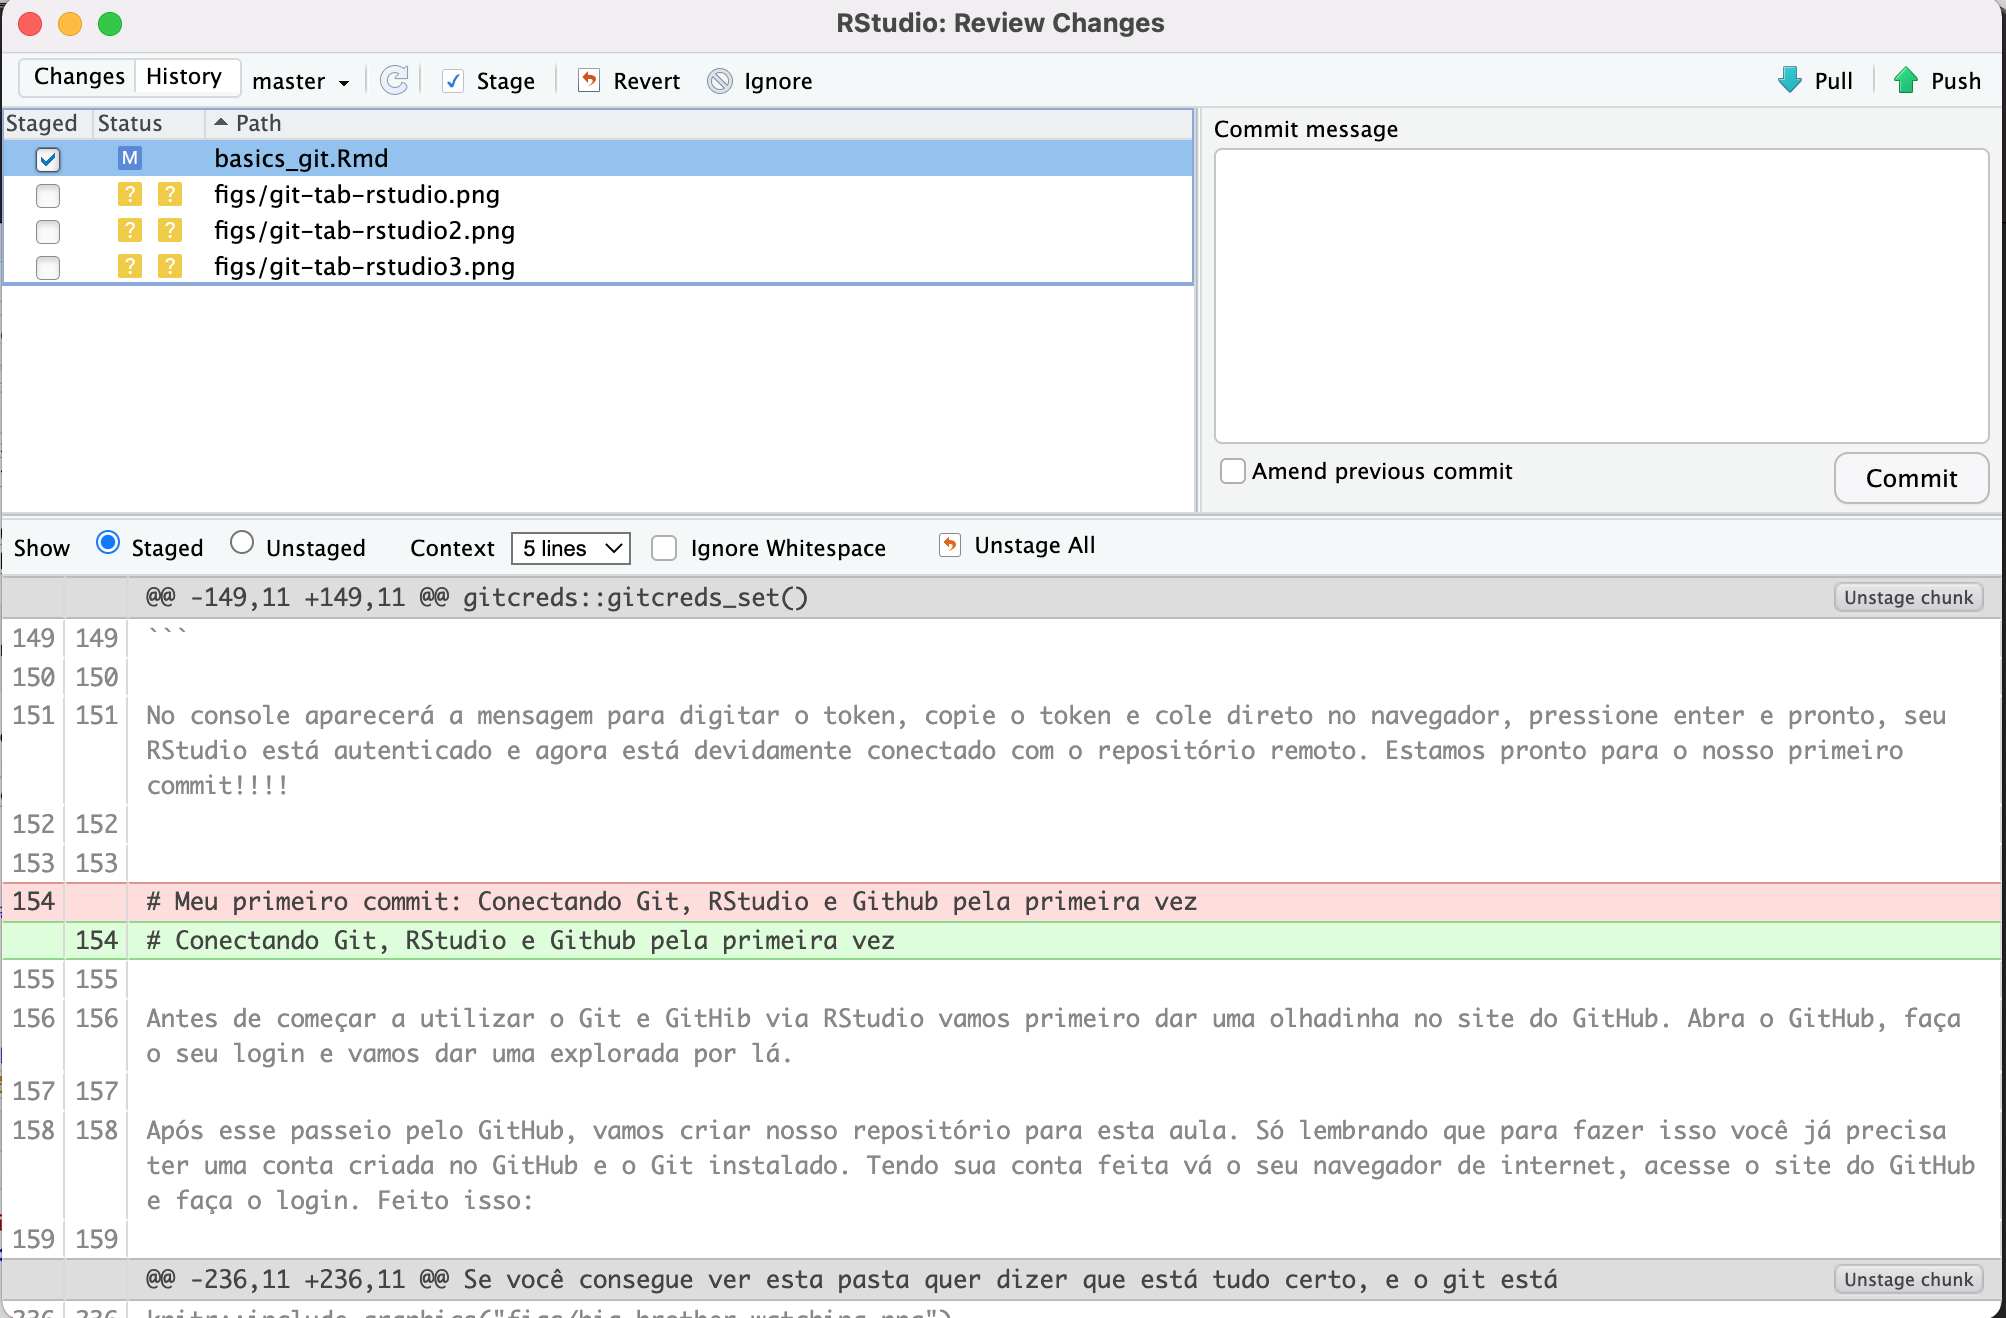
Task: Stage figs/git-tab-rstudio2.png via checkbox
Action: click(48, 231)
